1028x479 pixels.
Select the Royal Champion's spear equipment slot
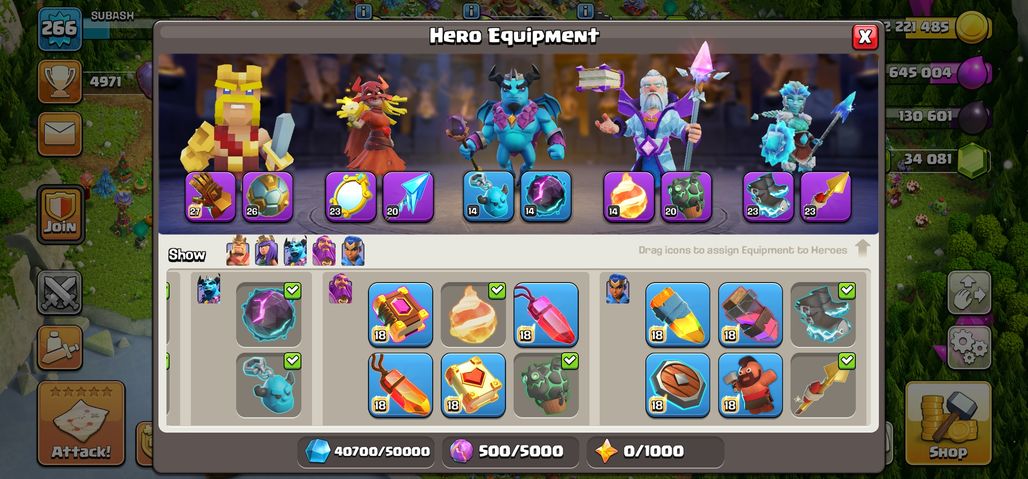(x=826, y=197)
